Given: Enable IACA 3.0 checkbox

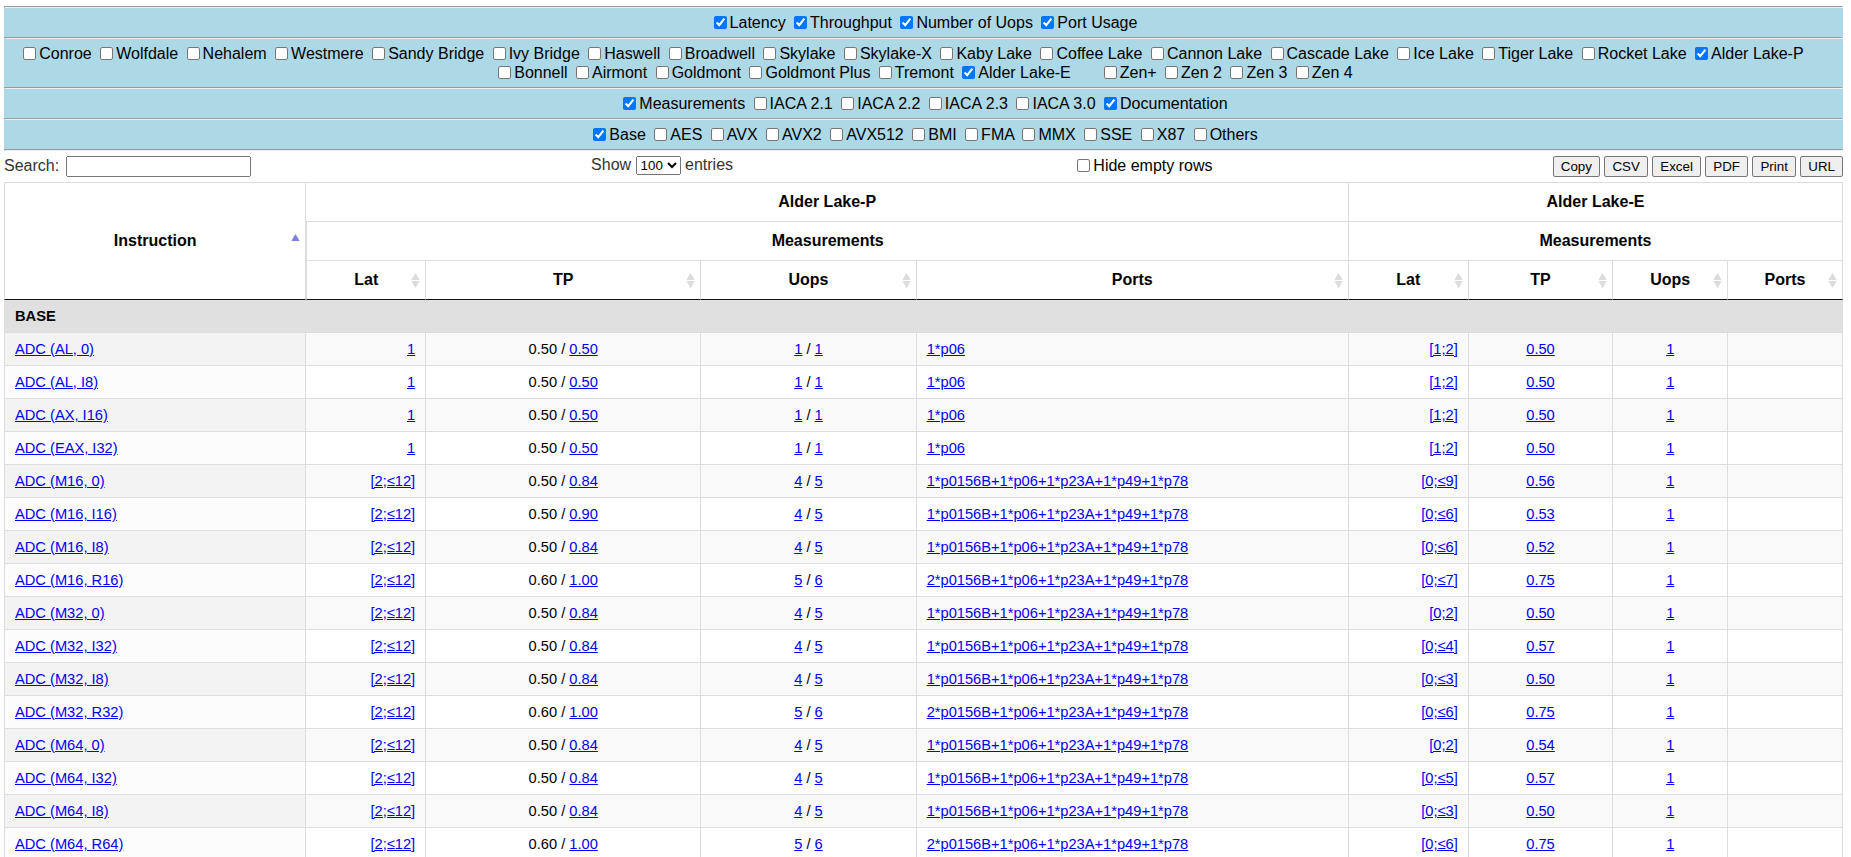Looking at the screenshot, I should point(1023,104).
